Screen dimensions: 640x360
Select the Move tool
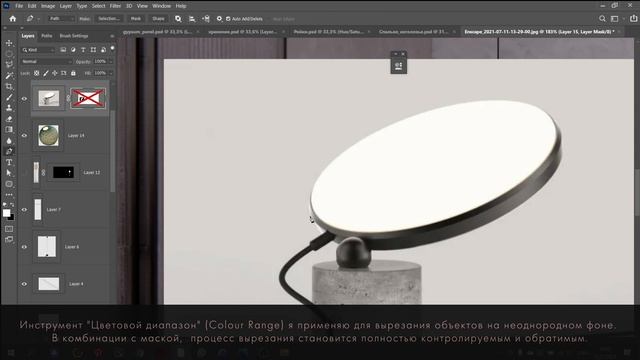click(x=9, y=43)
